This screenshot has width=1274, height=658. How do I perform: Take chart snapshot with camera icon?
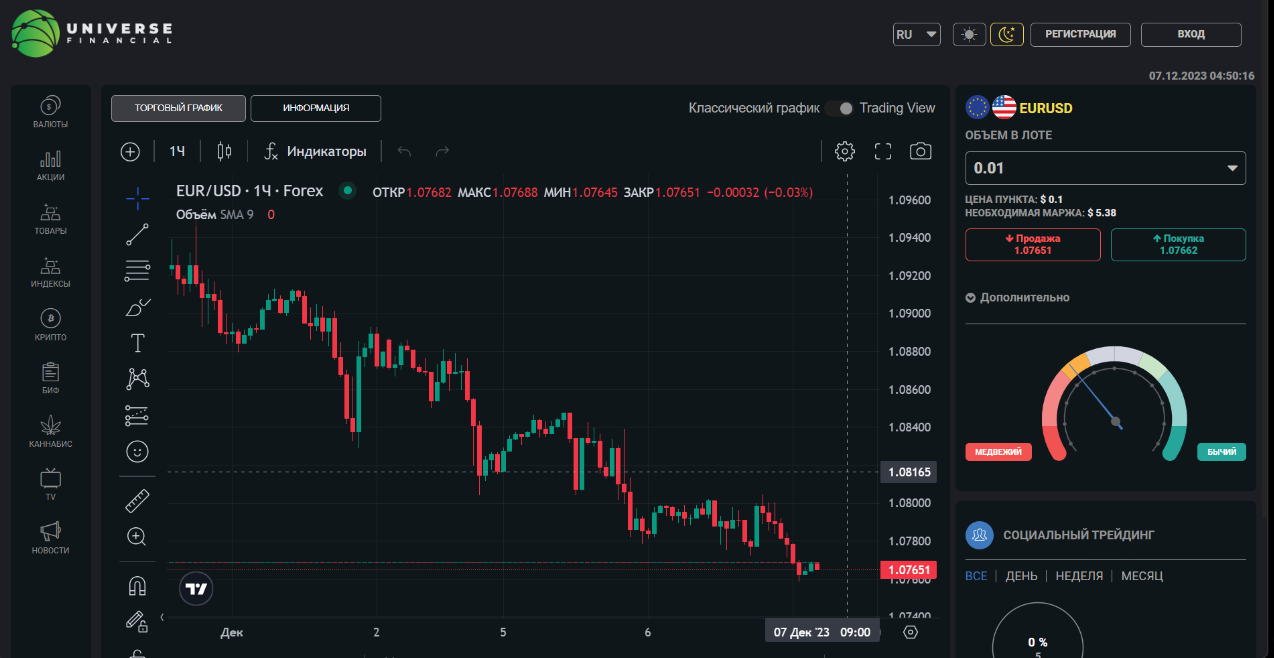(920, 151)
